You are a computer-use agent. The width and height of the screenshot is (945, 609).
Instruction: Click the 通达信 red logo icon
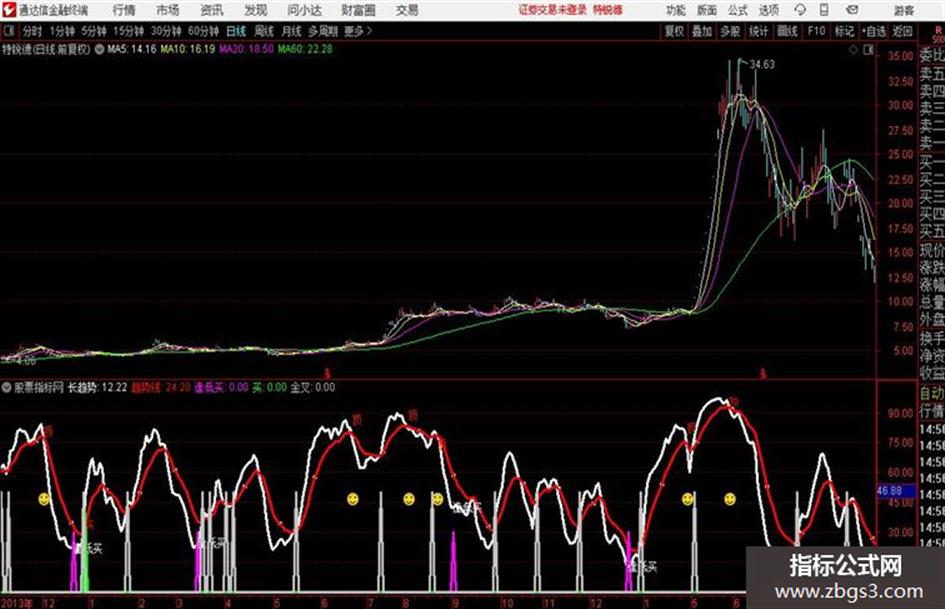9,10
